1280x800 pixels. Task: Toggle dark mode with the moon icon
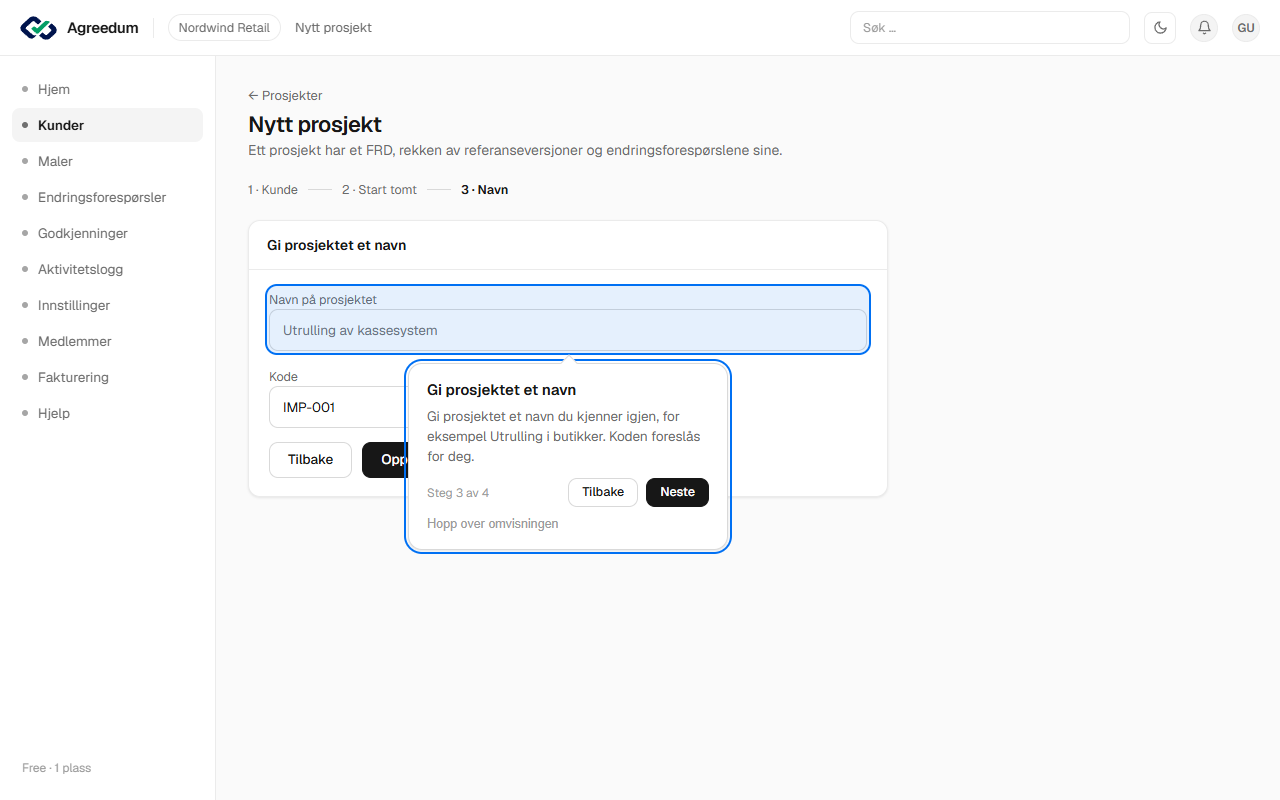(x=1160, y=28)
